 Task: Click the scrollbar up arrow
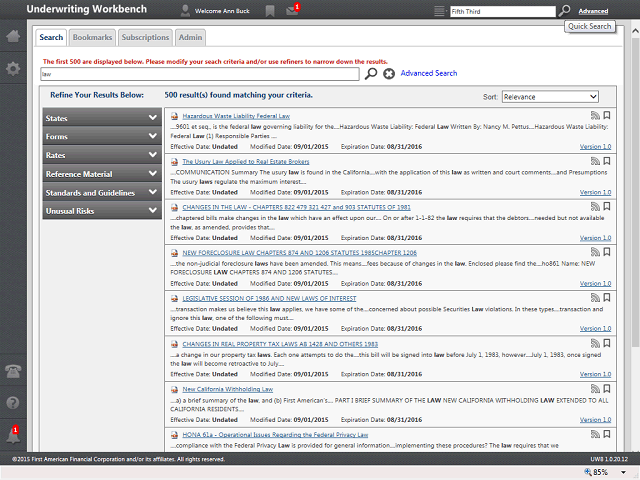click(x=635, y=31)
